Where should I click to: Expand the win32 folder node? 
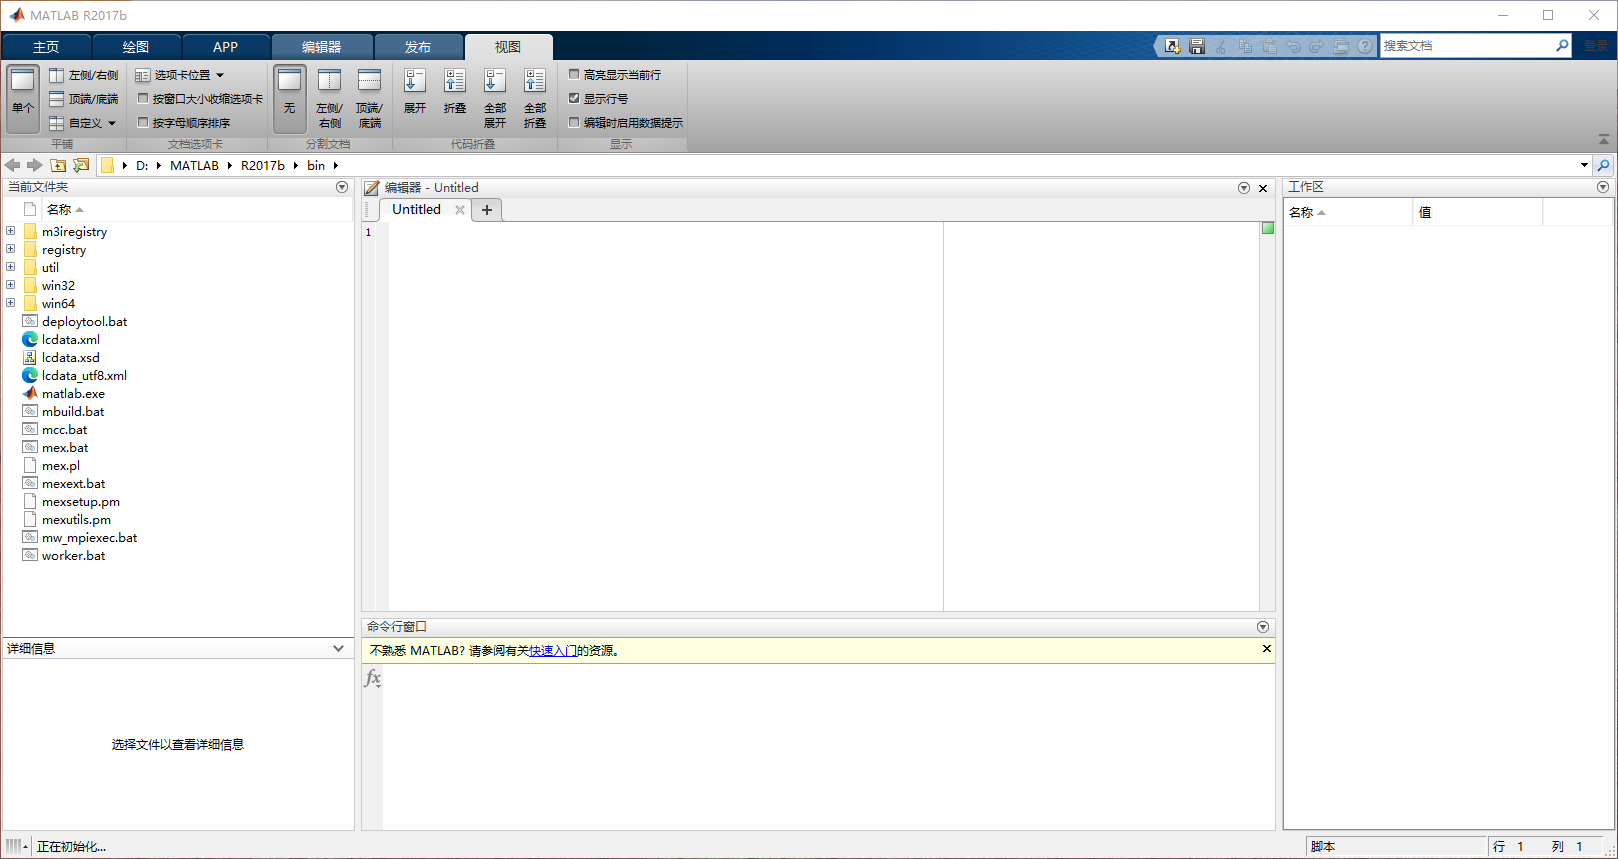10,285
